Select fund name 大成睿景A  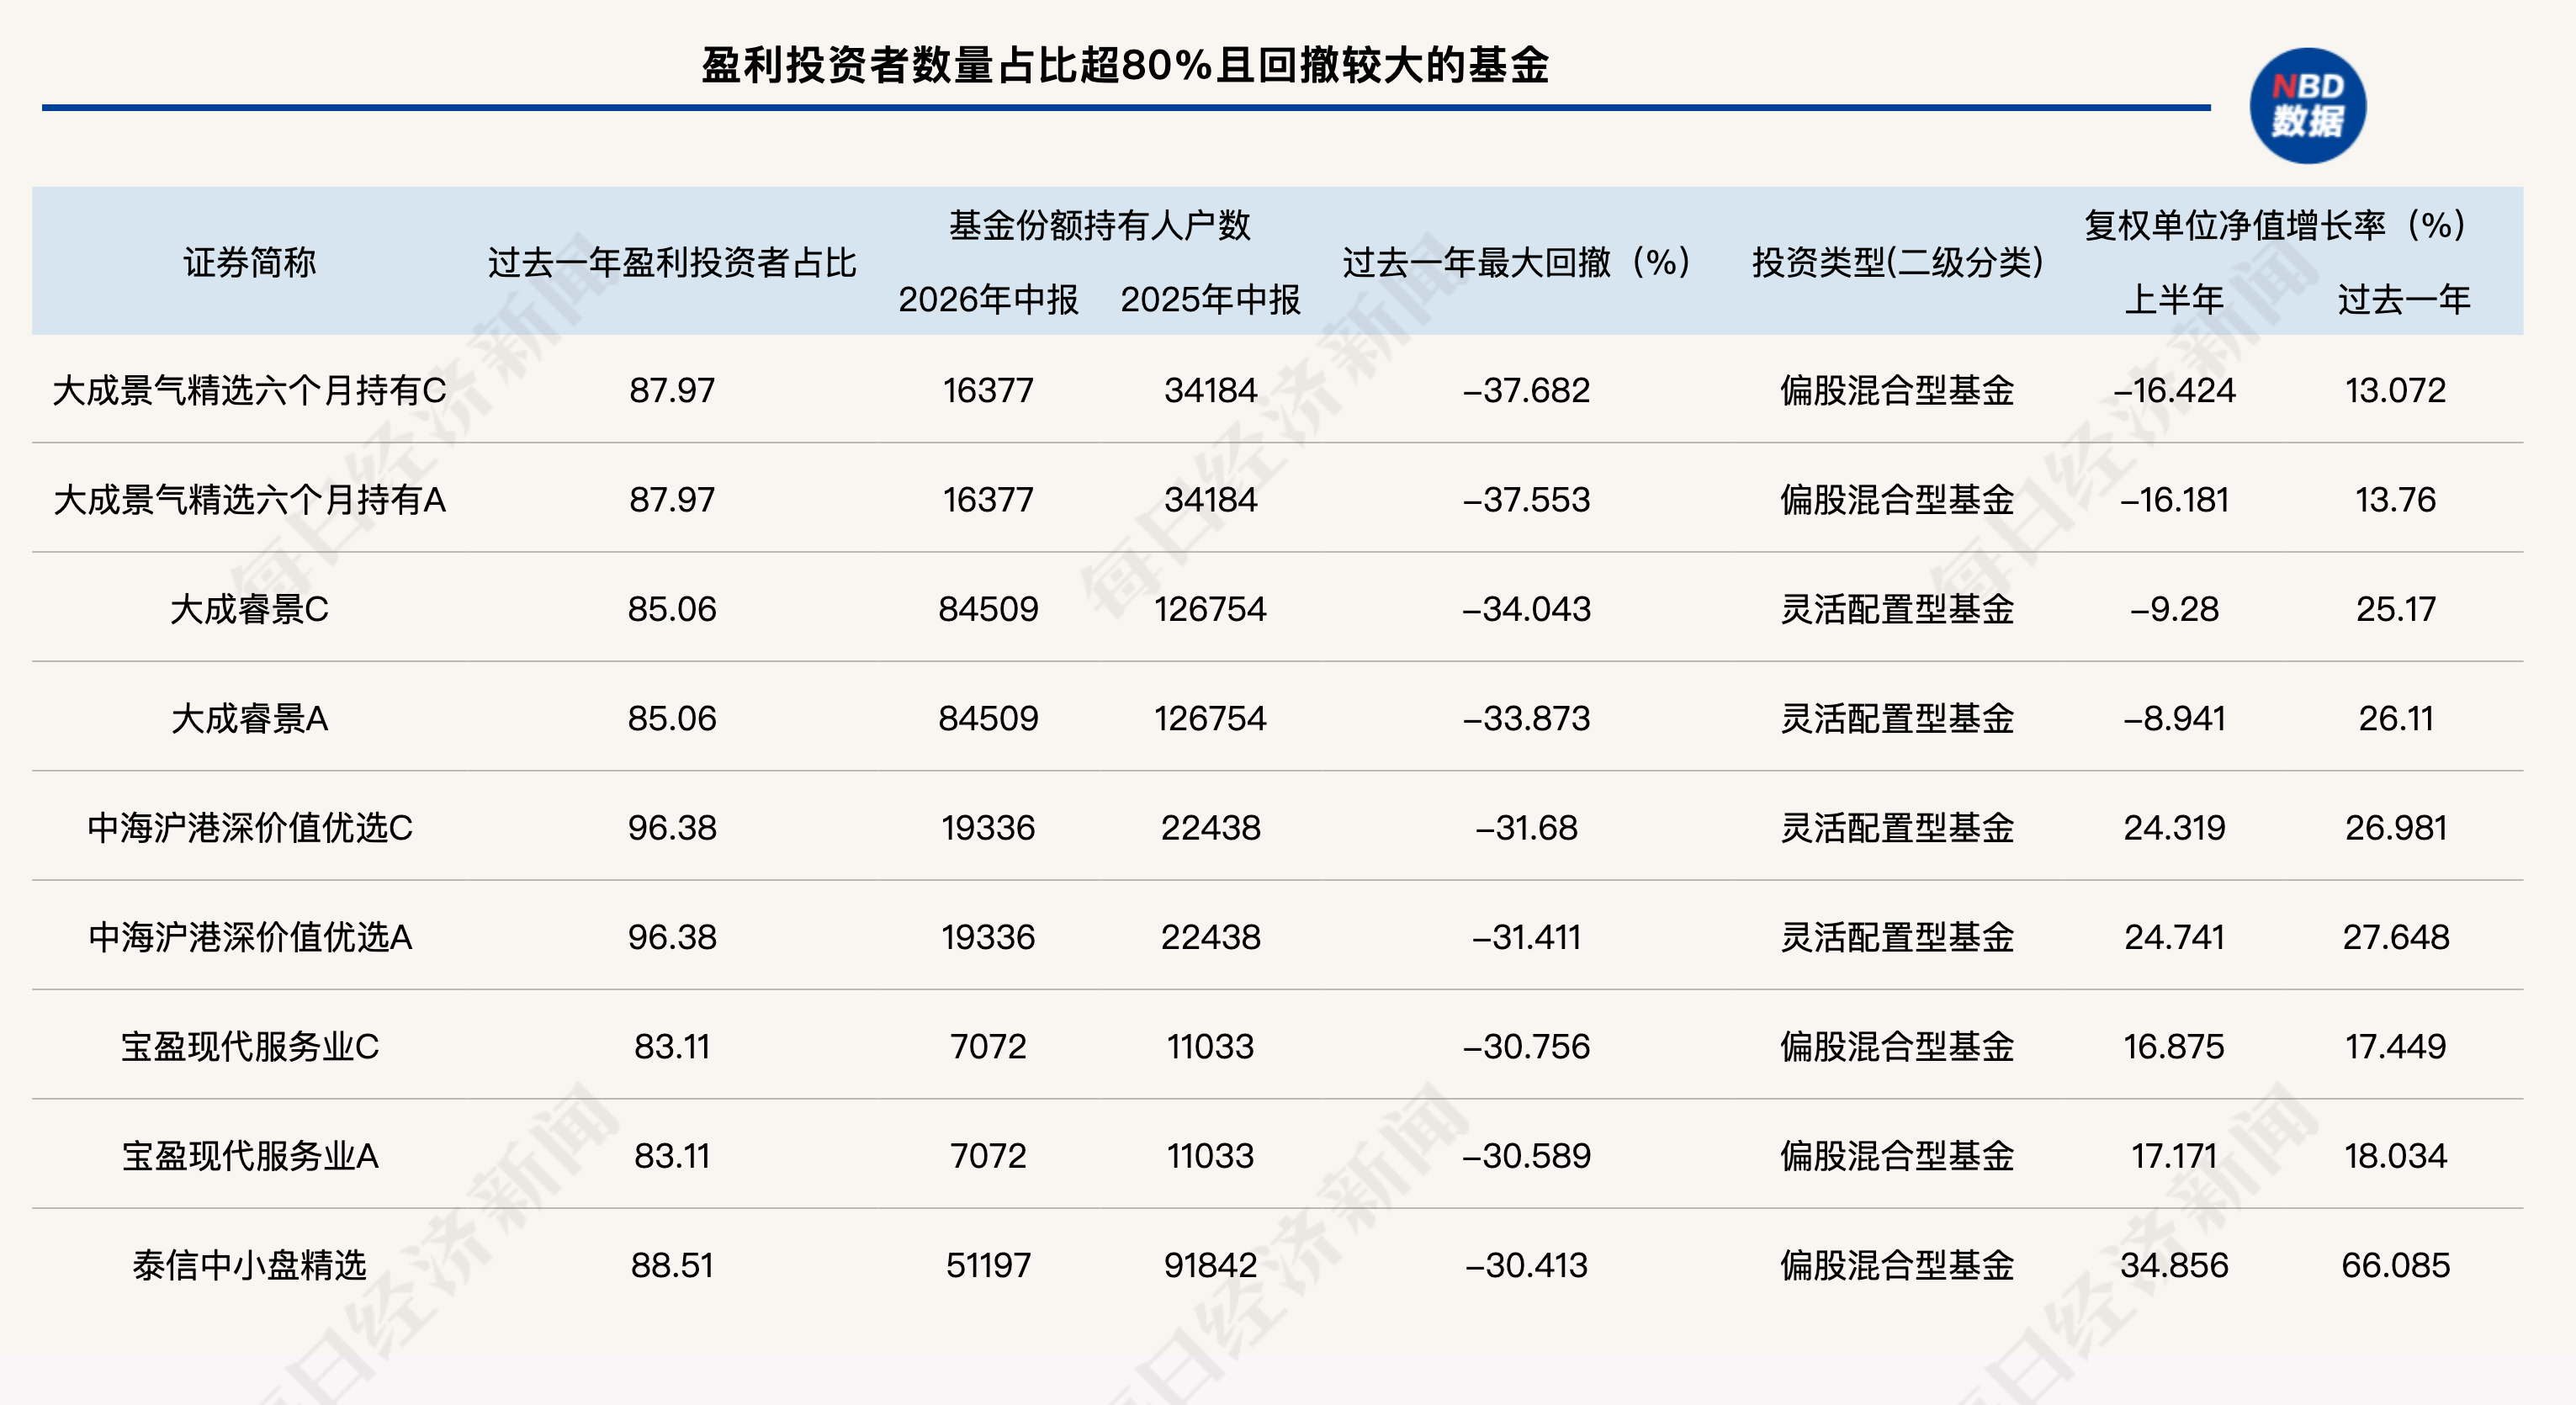[249, 718]
